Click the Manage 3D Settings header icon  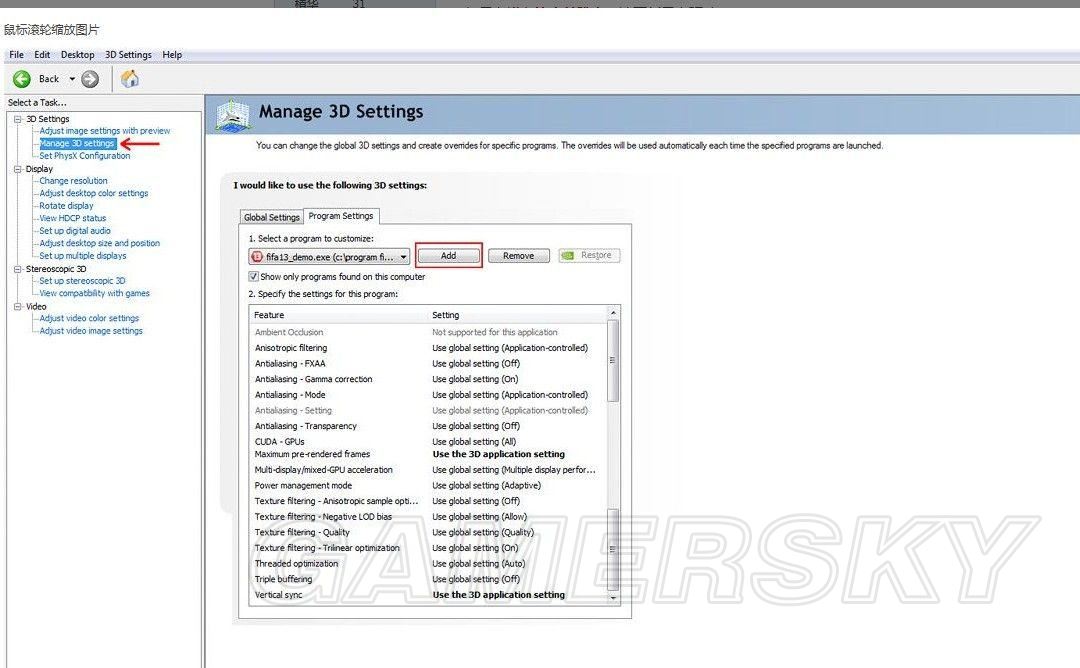[x=233, y=116]
